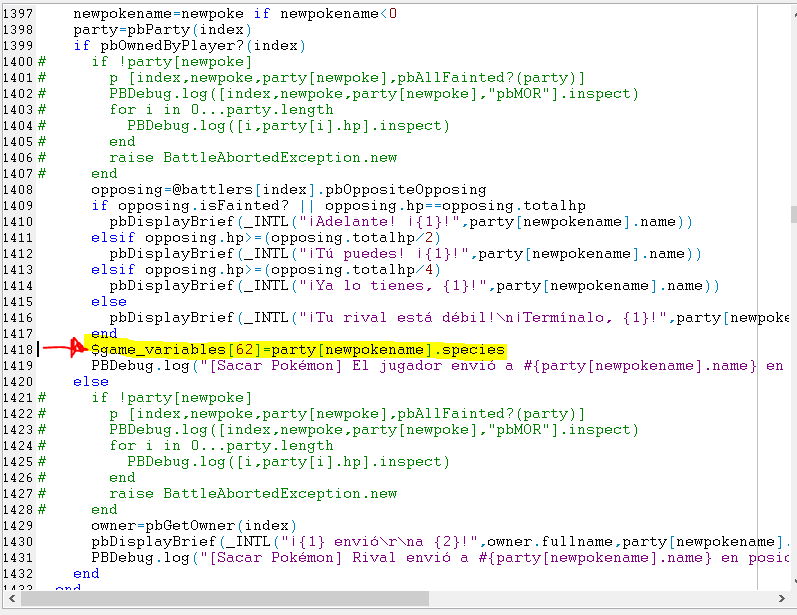Click the 'opposing=@battlers[index]' assignment line
797x615 pixels.
[x=288, y=190]
